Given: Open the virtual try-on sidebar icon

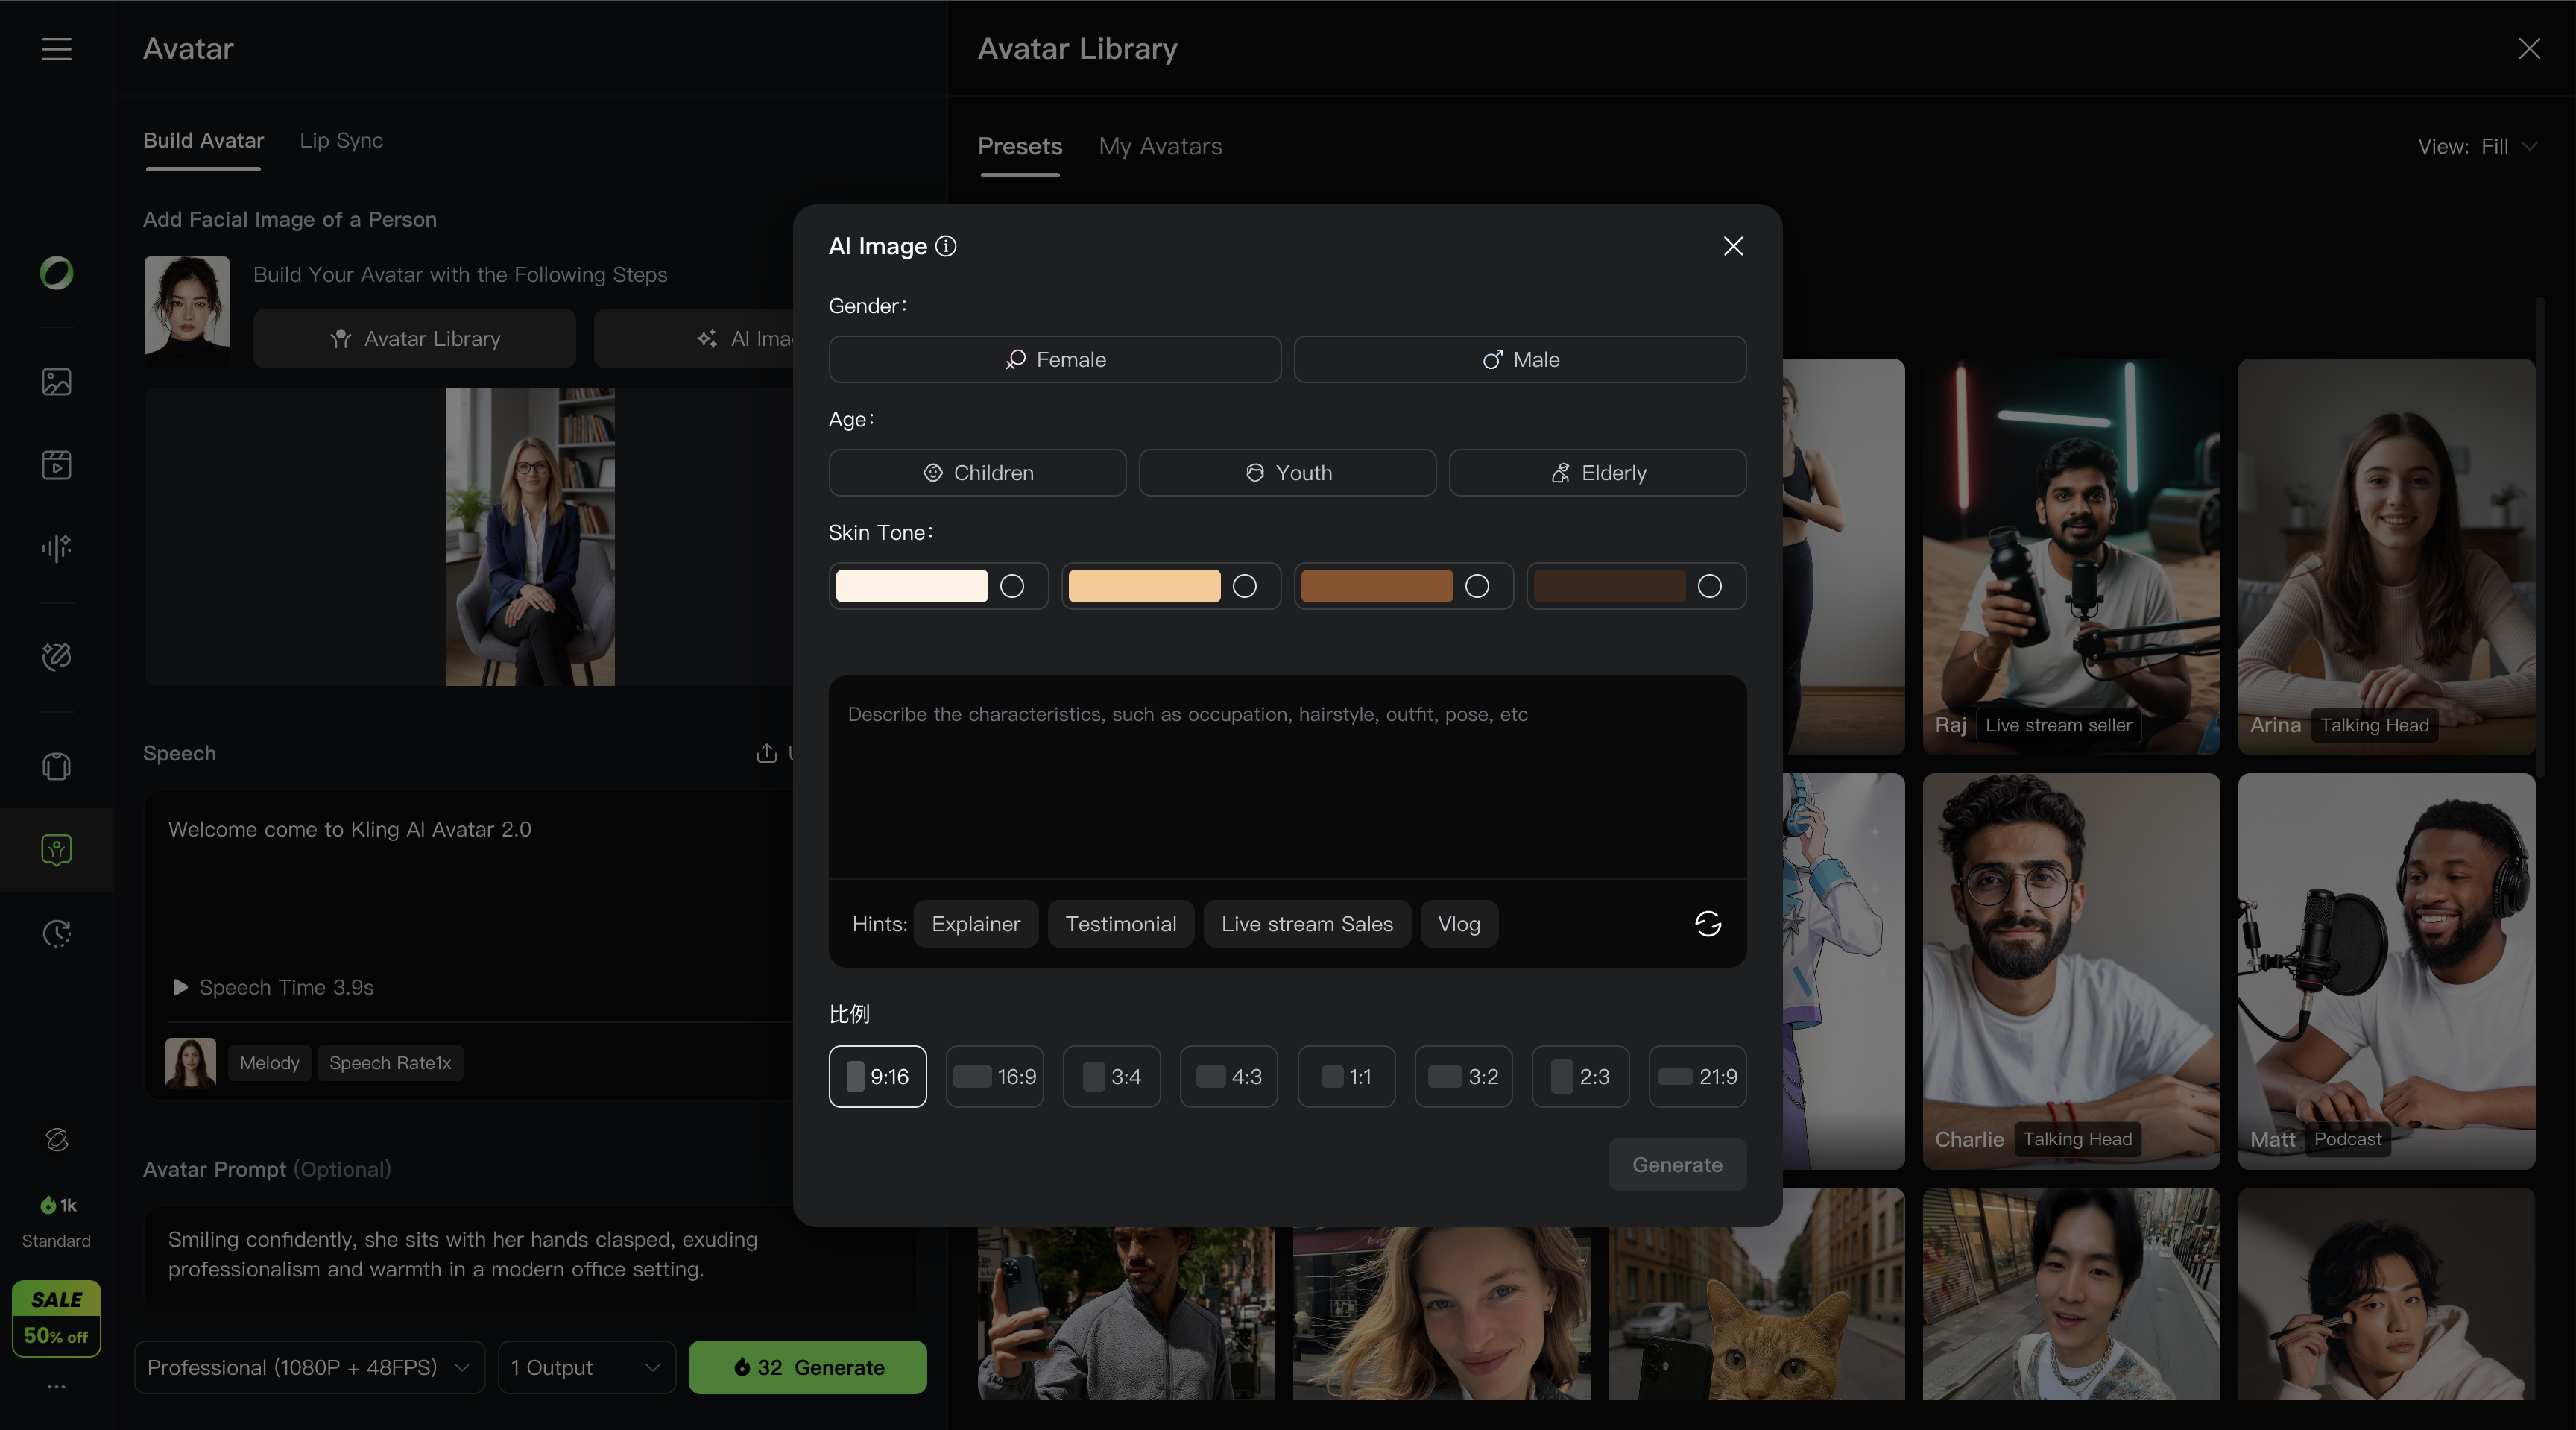Looking at the screenshot, I should (x=56, y=766).
